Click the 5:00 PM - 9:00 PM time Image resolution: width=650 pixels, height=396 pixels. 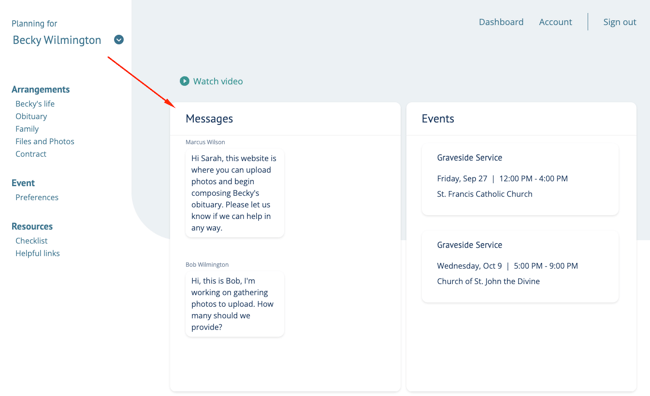546,266
